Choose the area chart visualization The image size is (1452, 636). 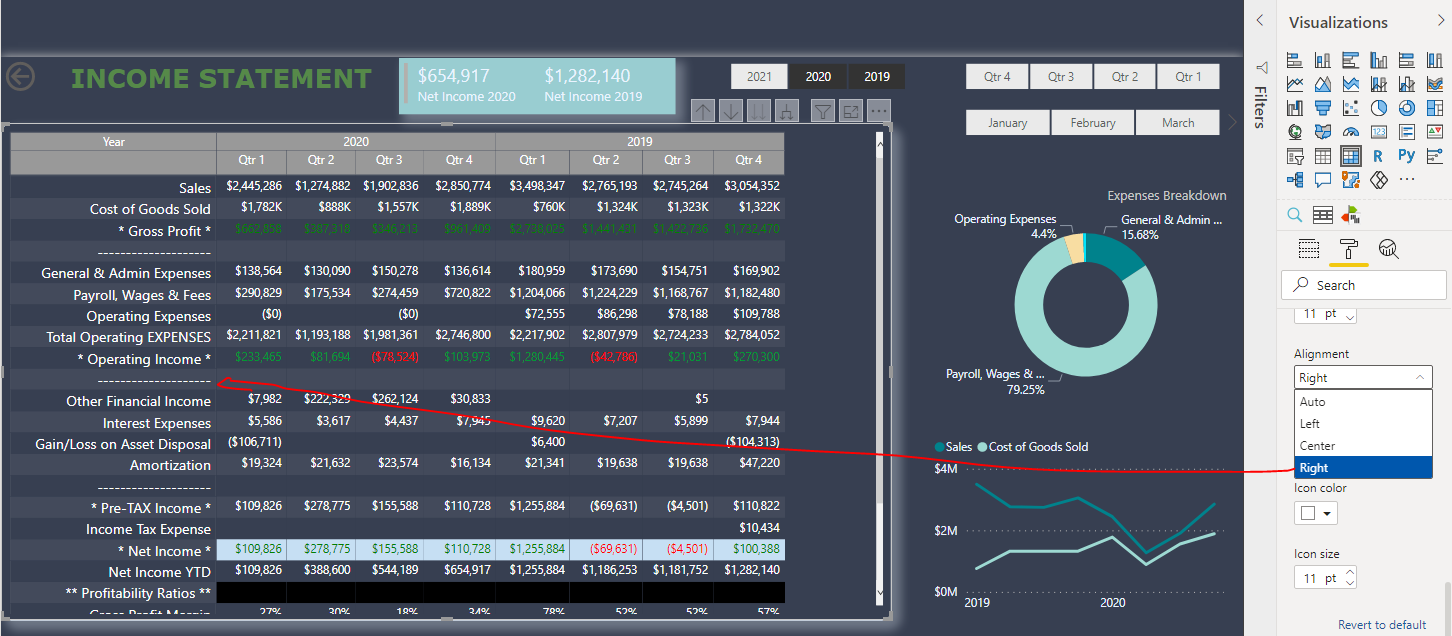tap(1323, 84)
